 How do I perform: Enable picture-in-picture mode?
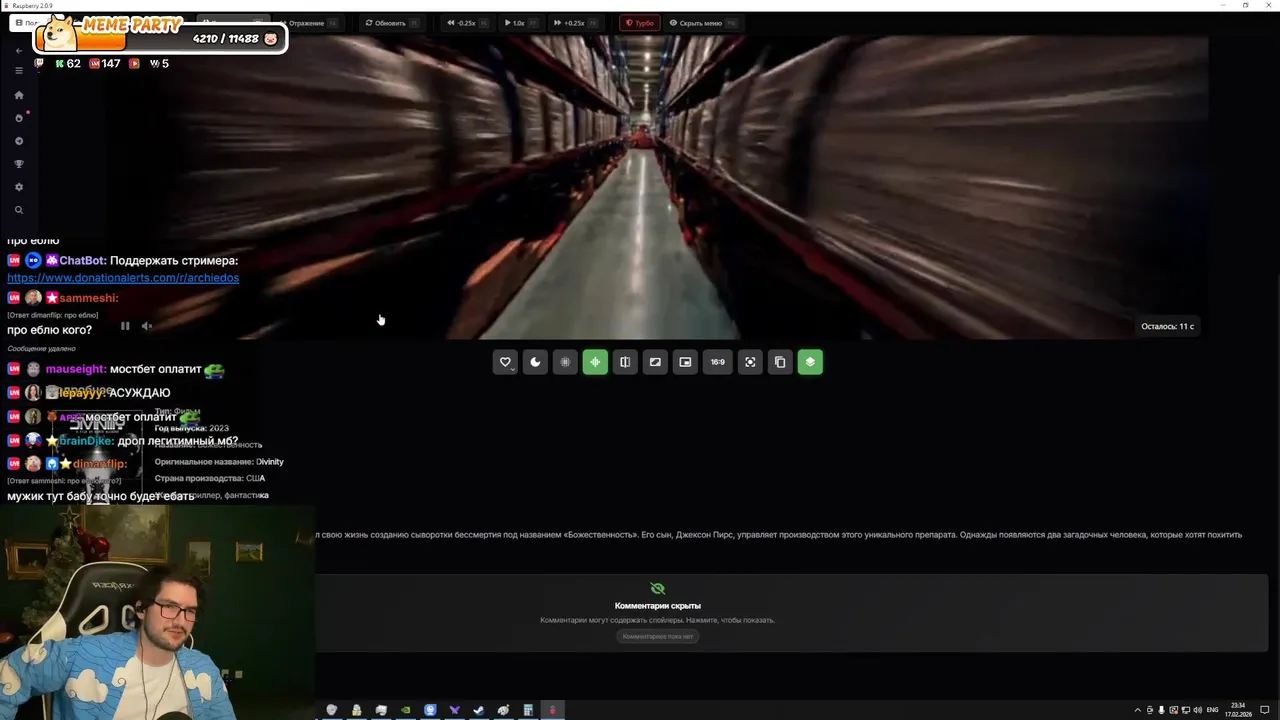click(x=685, y=362)
